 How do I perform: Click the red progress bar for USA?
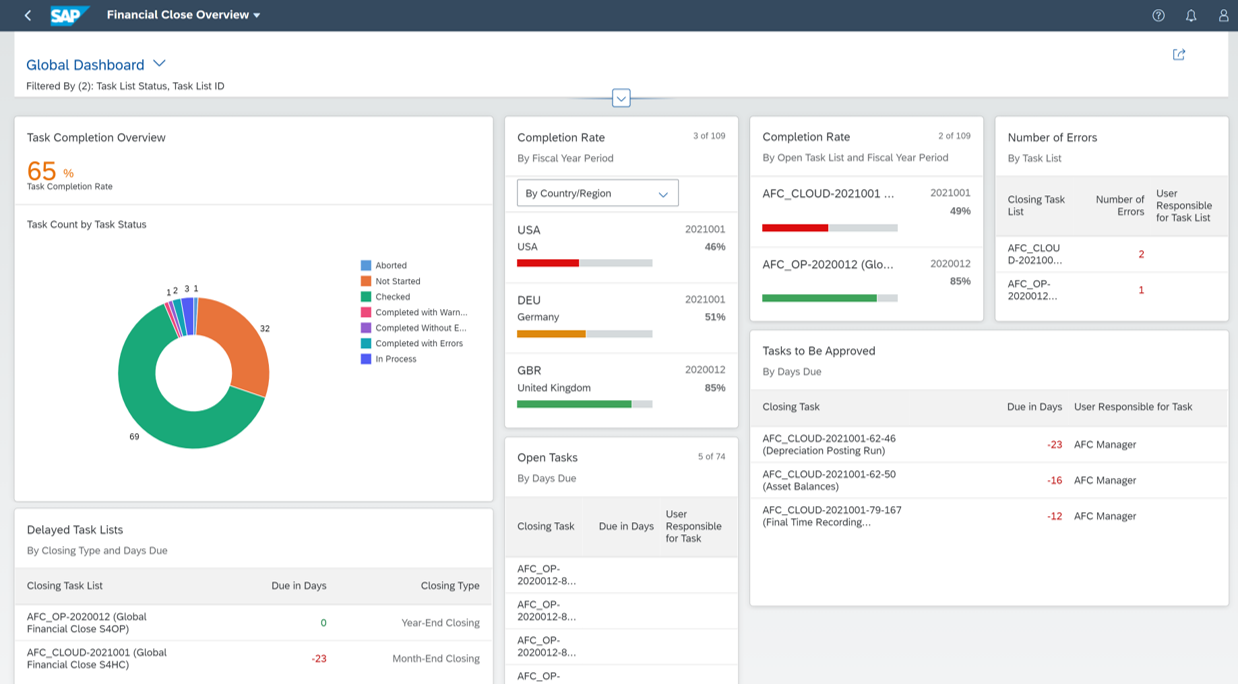coord(550,263)
